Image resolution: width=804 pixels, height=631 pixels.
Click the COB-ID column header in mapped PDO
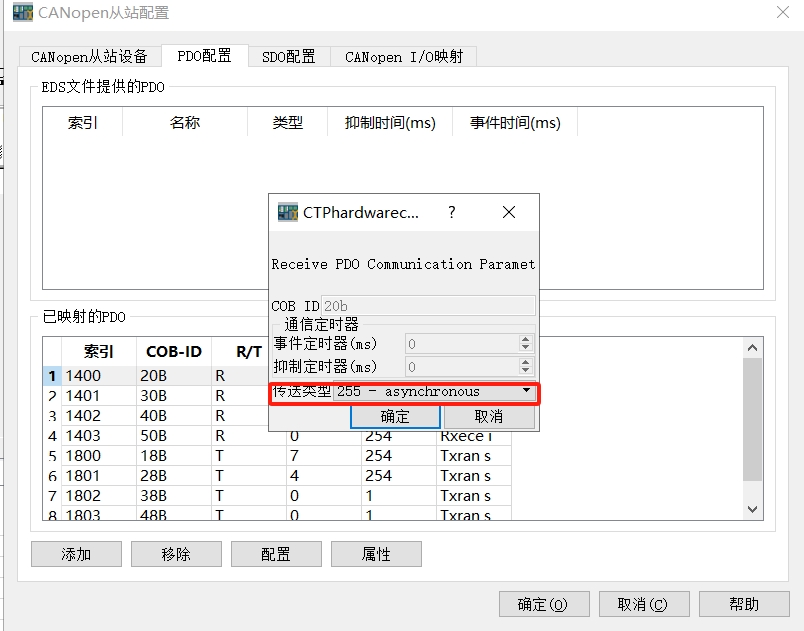click(174, 352)
